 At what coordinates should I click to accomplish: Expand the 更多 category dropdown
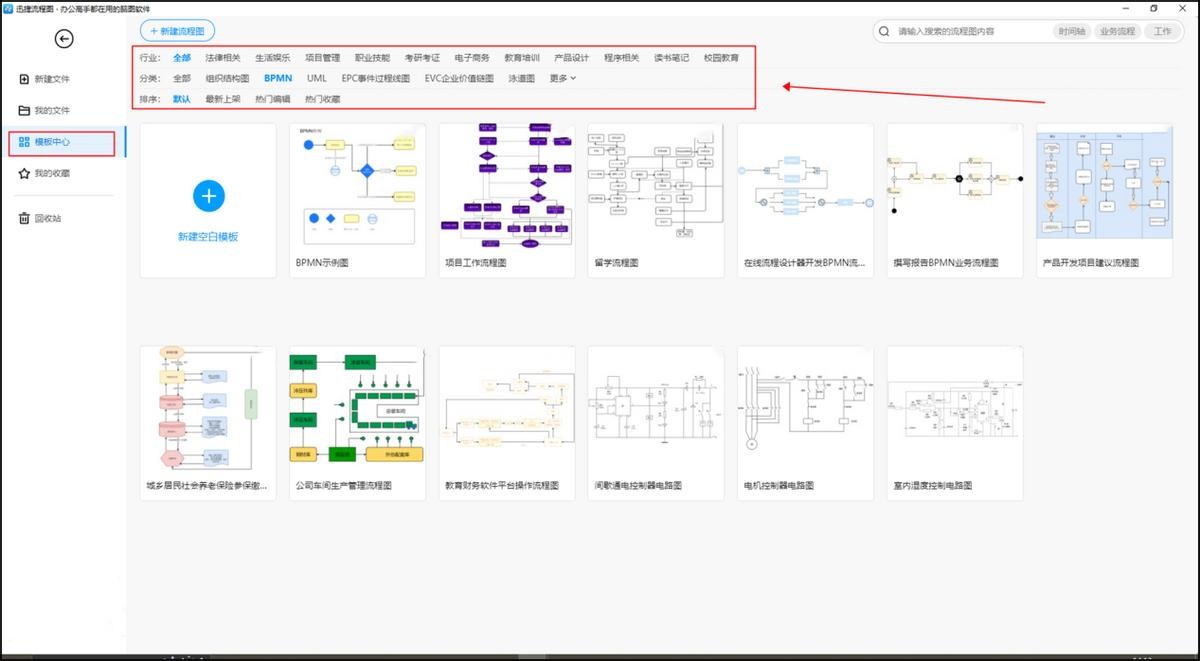[x=563, y=78]
